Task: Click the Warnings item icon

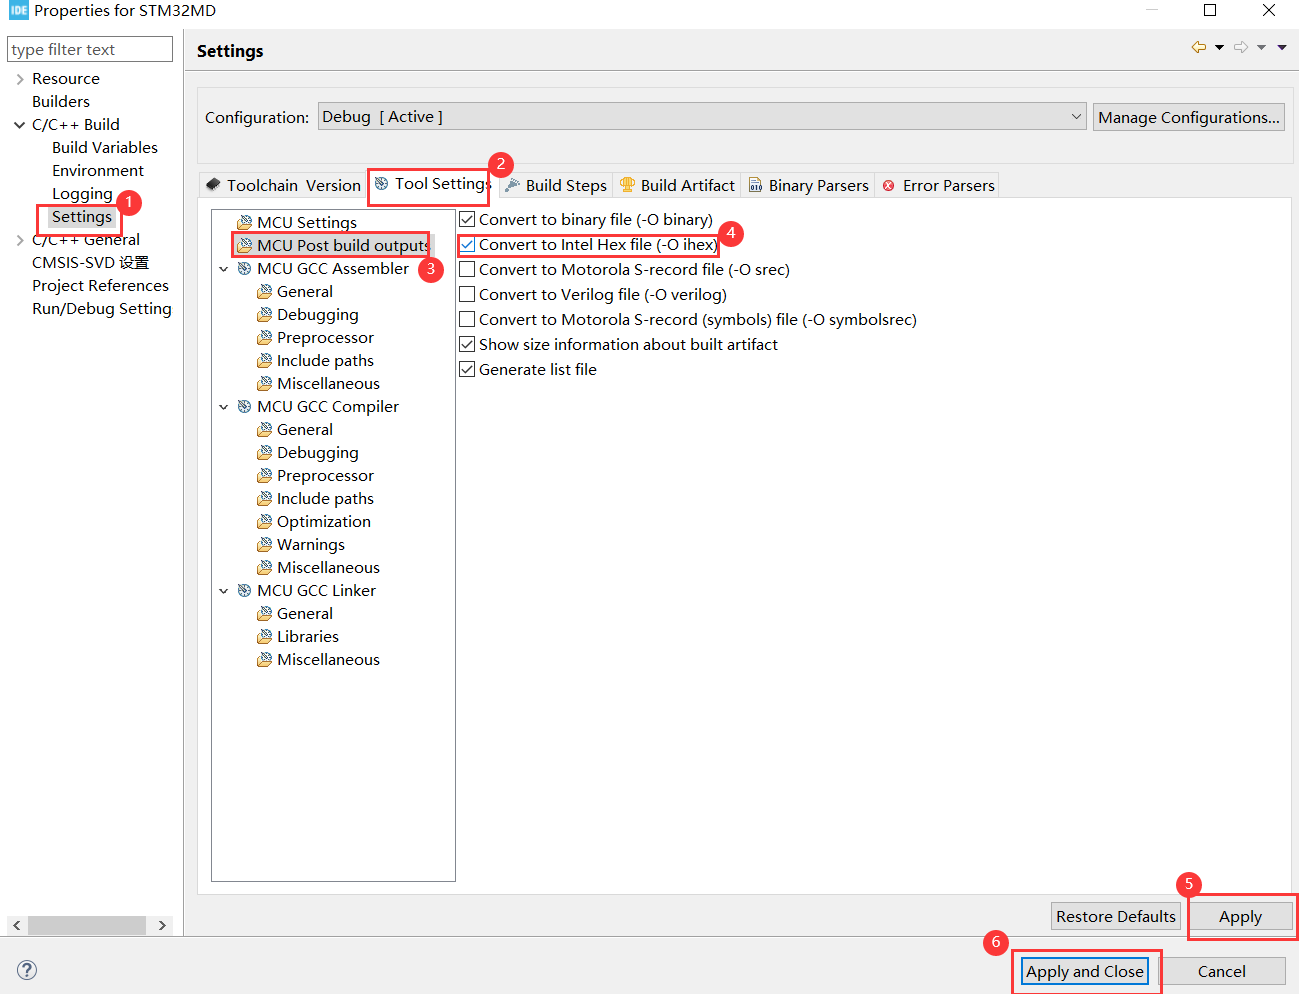Action: 264,544
